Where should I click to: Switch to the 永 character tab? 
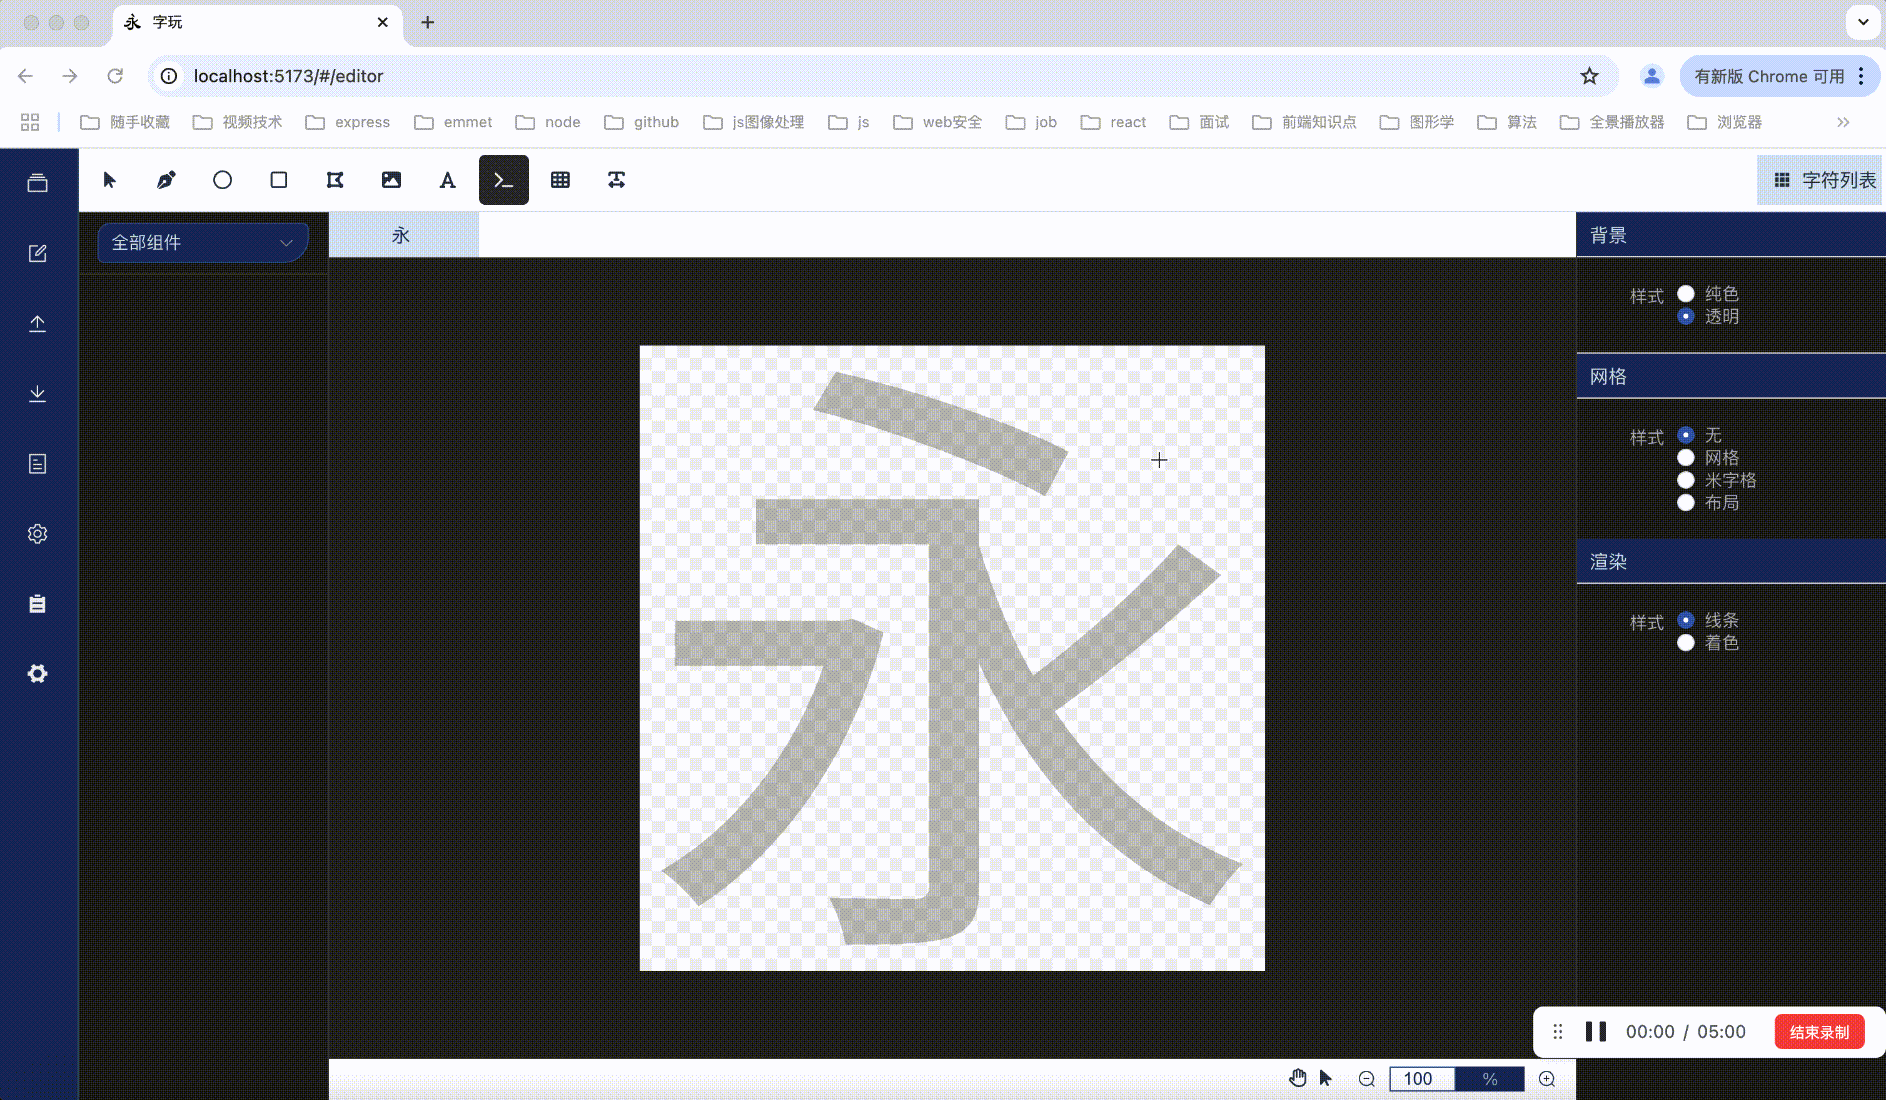point(403,235)
